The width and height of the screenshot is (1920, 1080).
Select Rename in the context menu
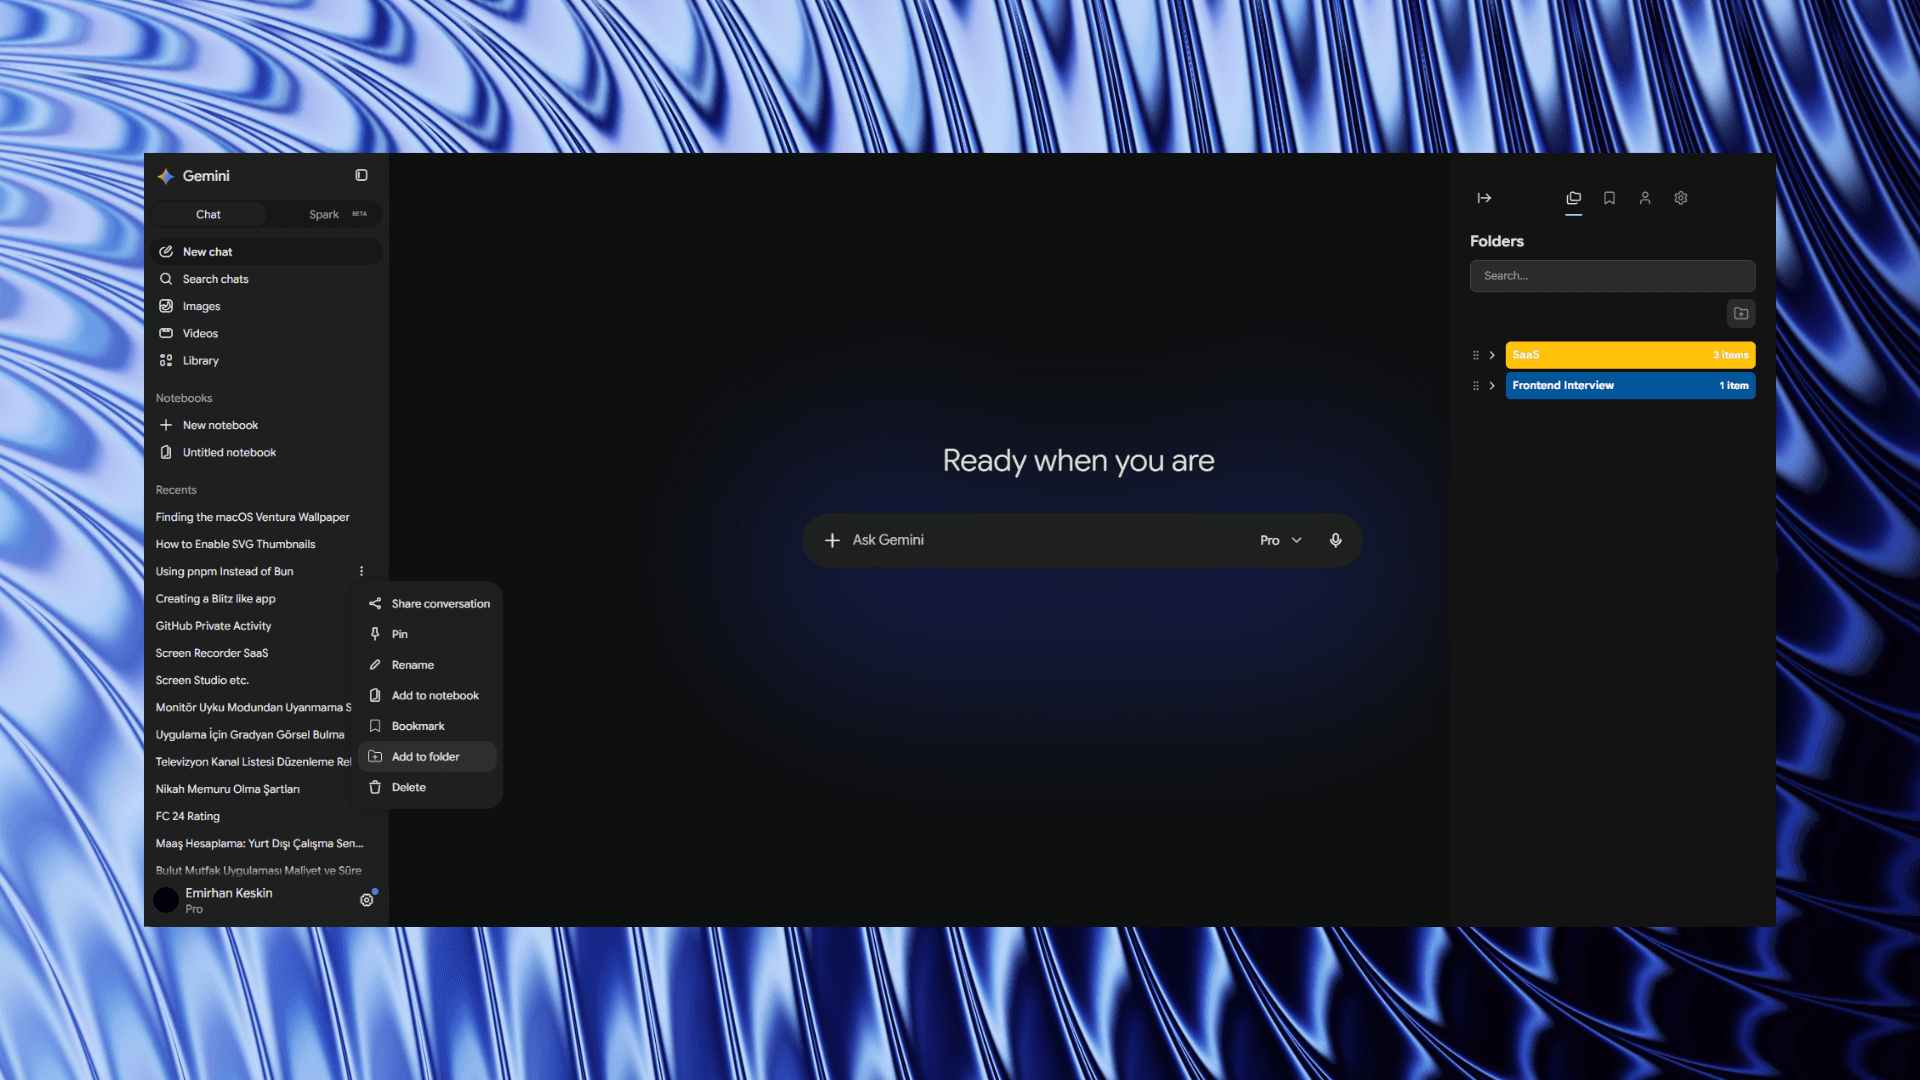[x=428, y=665]
